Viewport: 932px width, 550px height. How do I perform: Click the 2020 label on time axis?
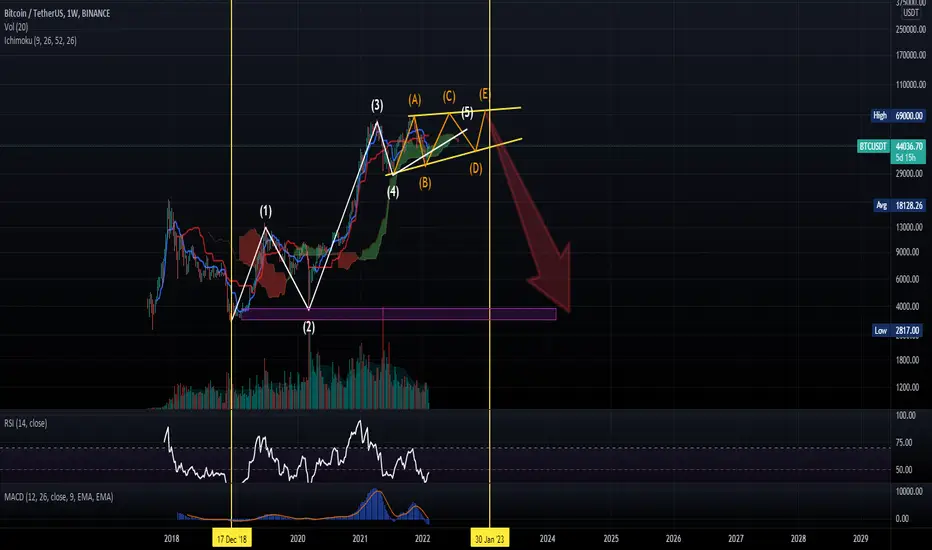point(298,539)
